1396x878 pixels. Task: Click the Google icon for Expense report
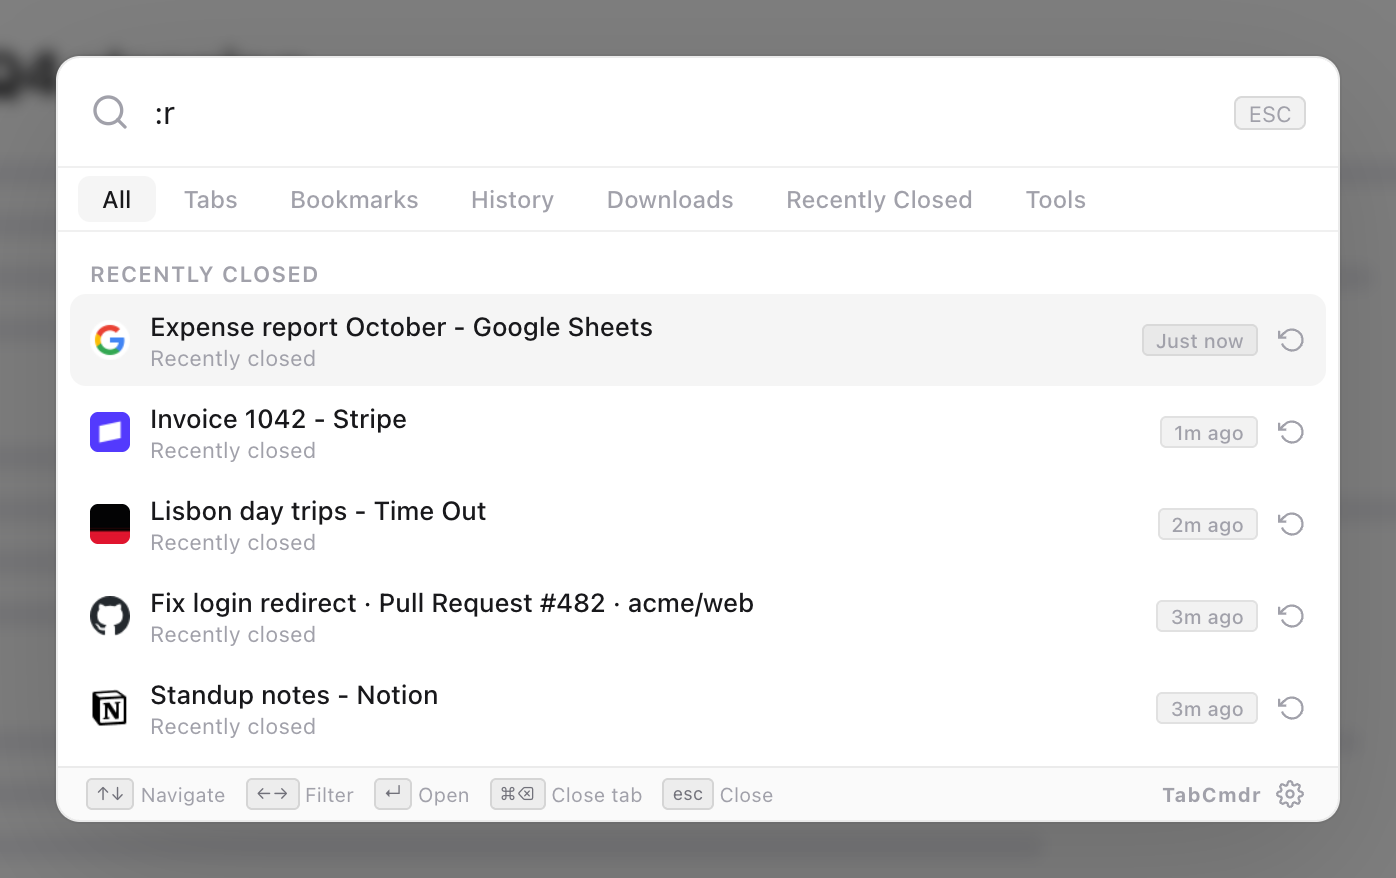click(x=110, y=340)
